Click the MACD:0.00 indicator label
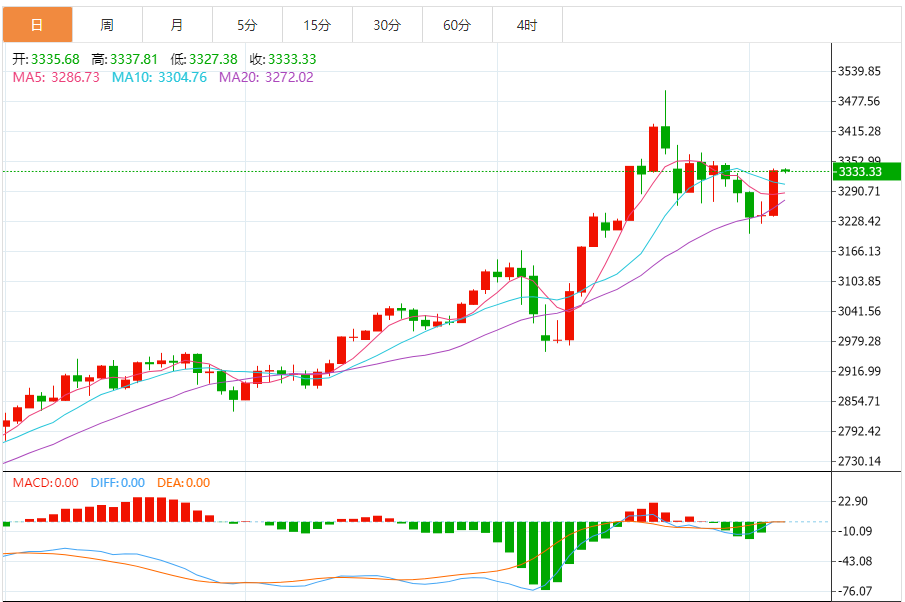905x602 pixels. click(x=46, y=483)
